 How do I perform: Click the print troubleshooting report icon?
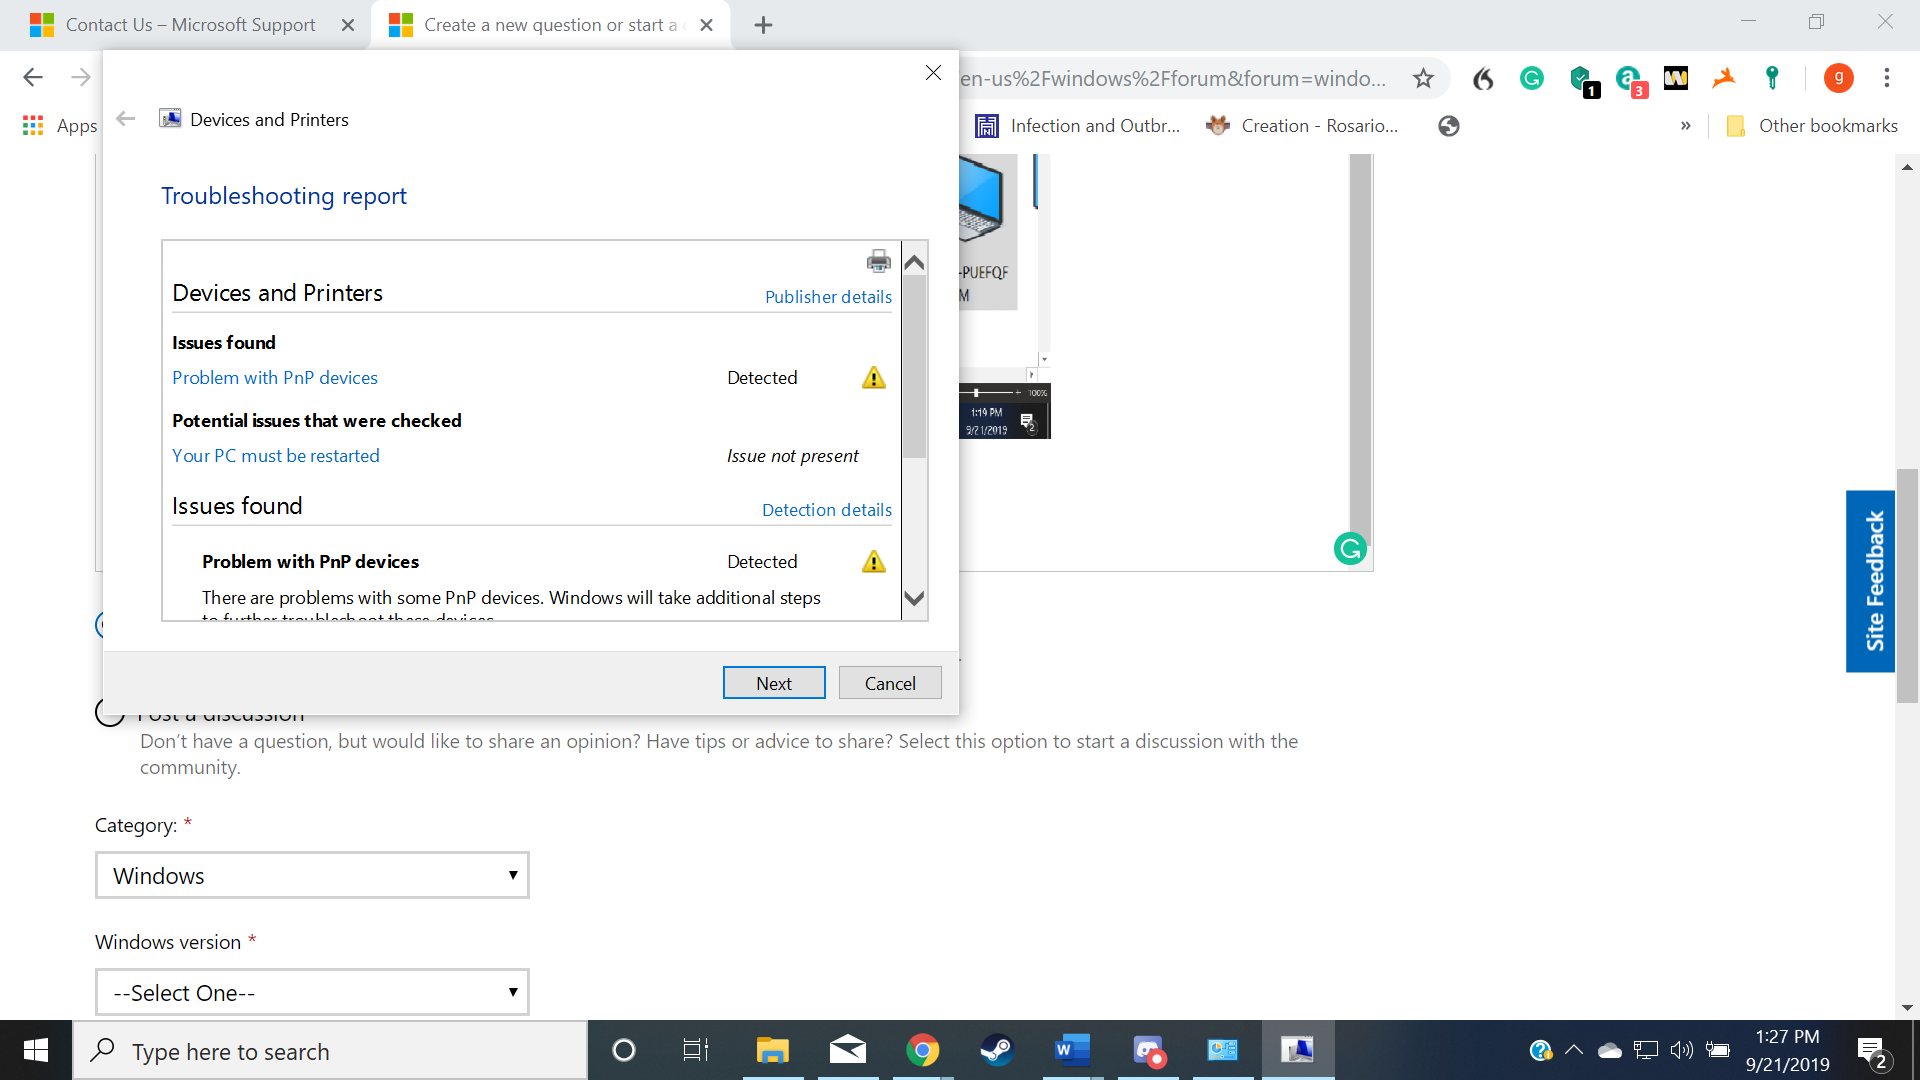(x=878, y=261)
